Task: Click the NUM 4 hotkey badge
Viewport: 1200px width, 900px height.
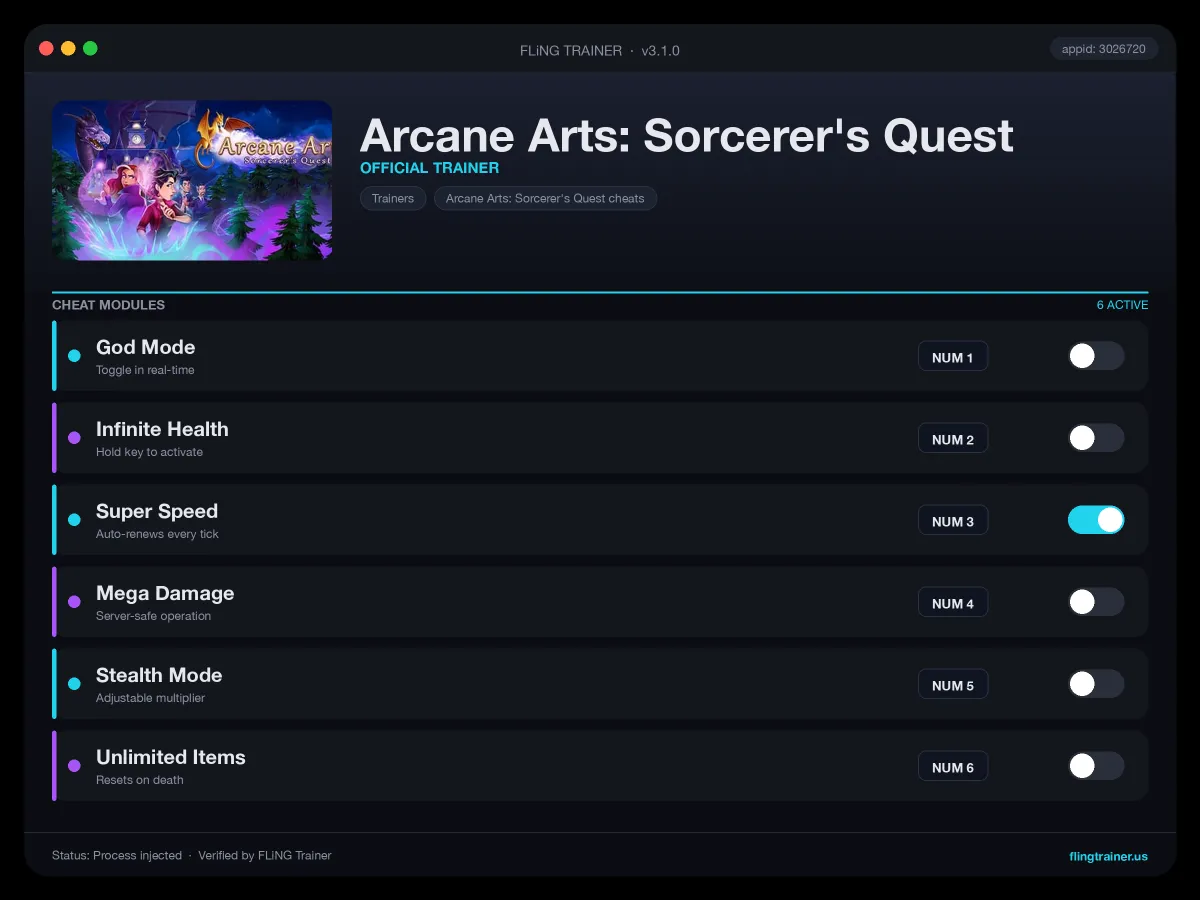Action: pyautogui.click(x=953, y=603)
